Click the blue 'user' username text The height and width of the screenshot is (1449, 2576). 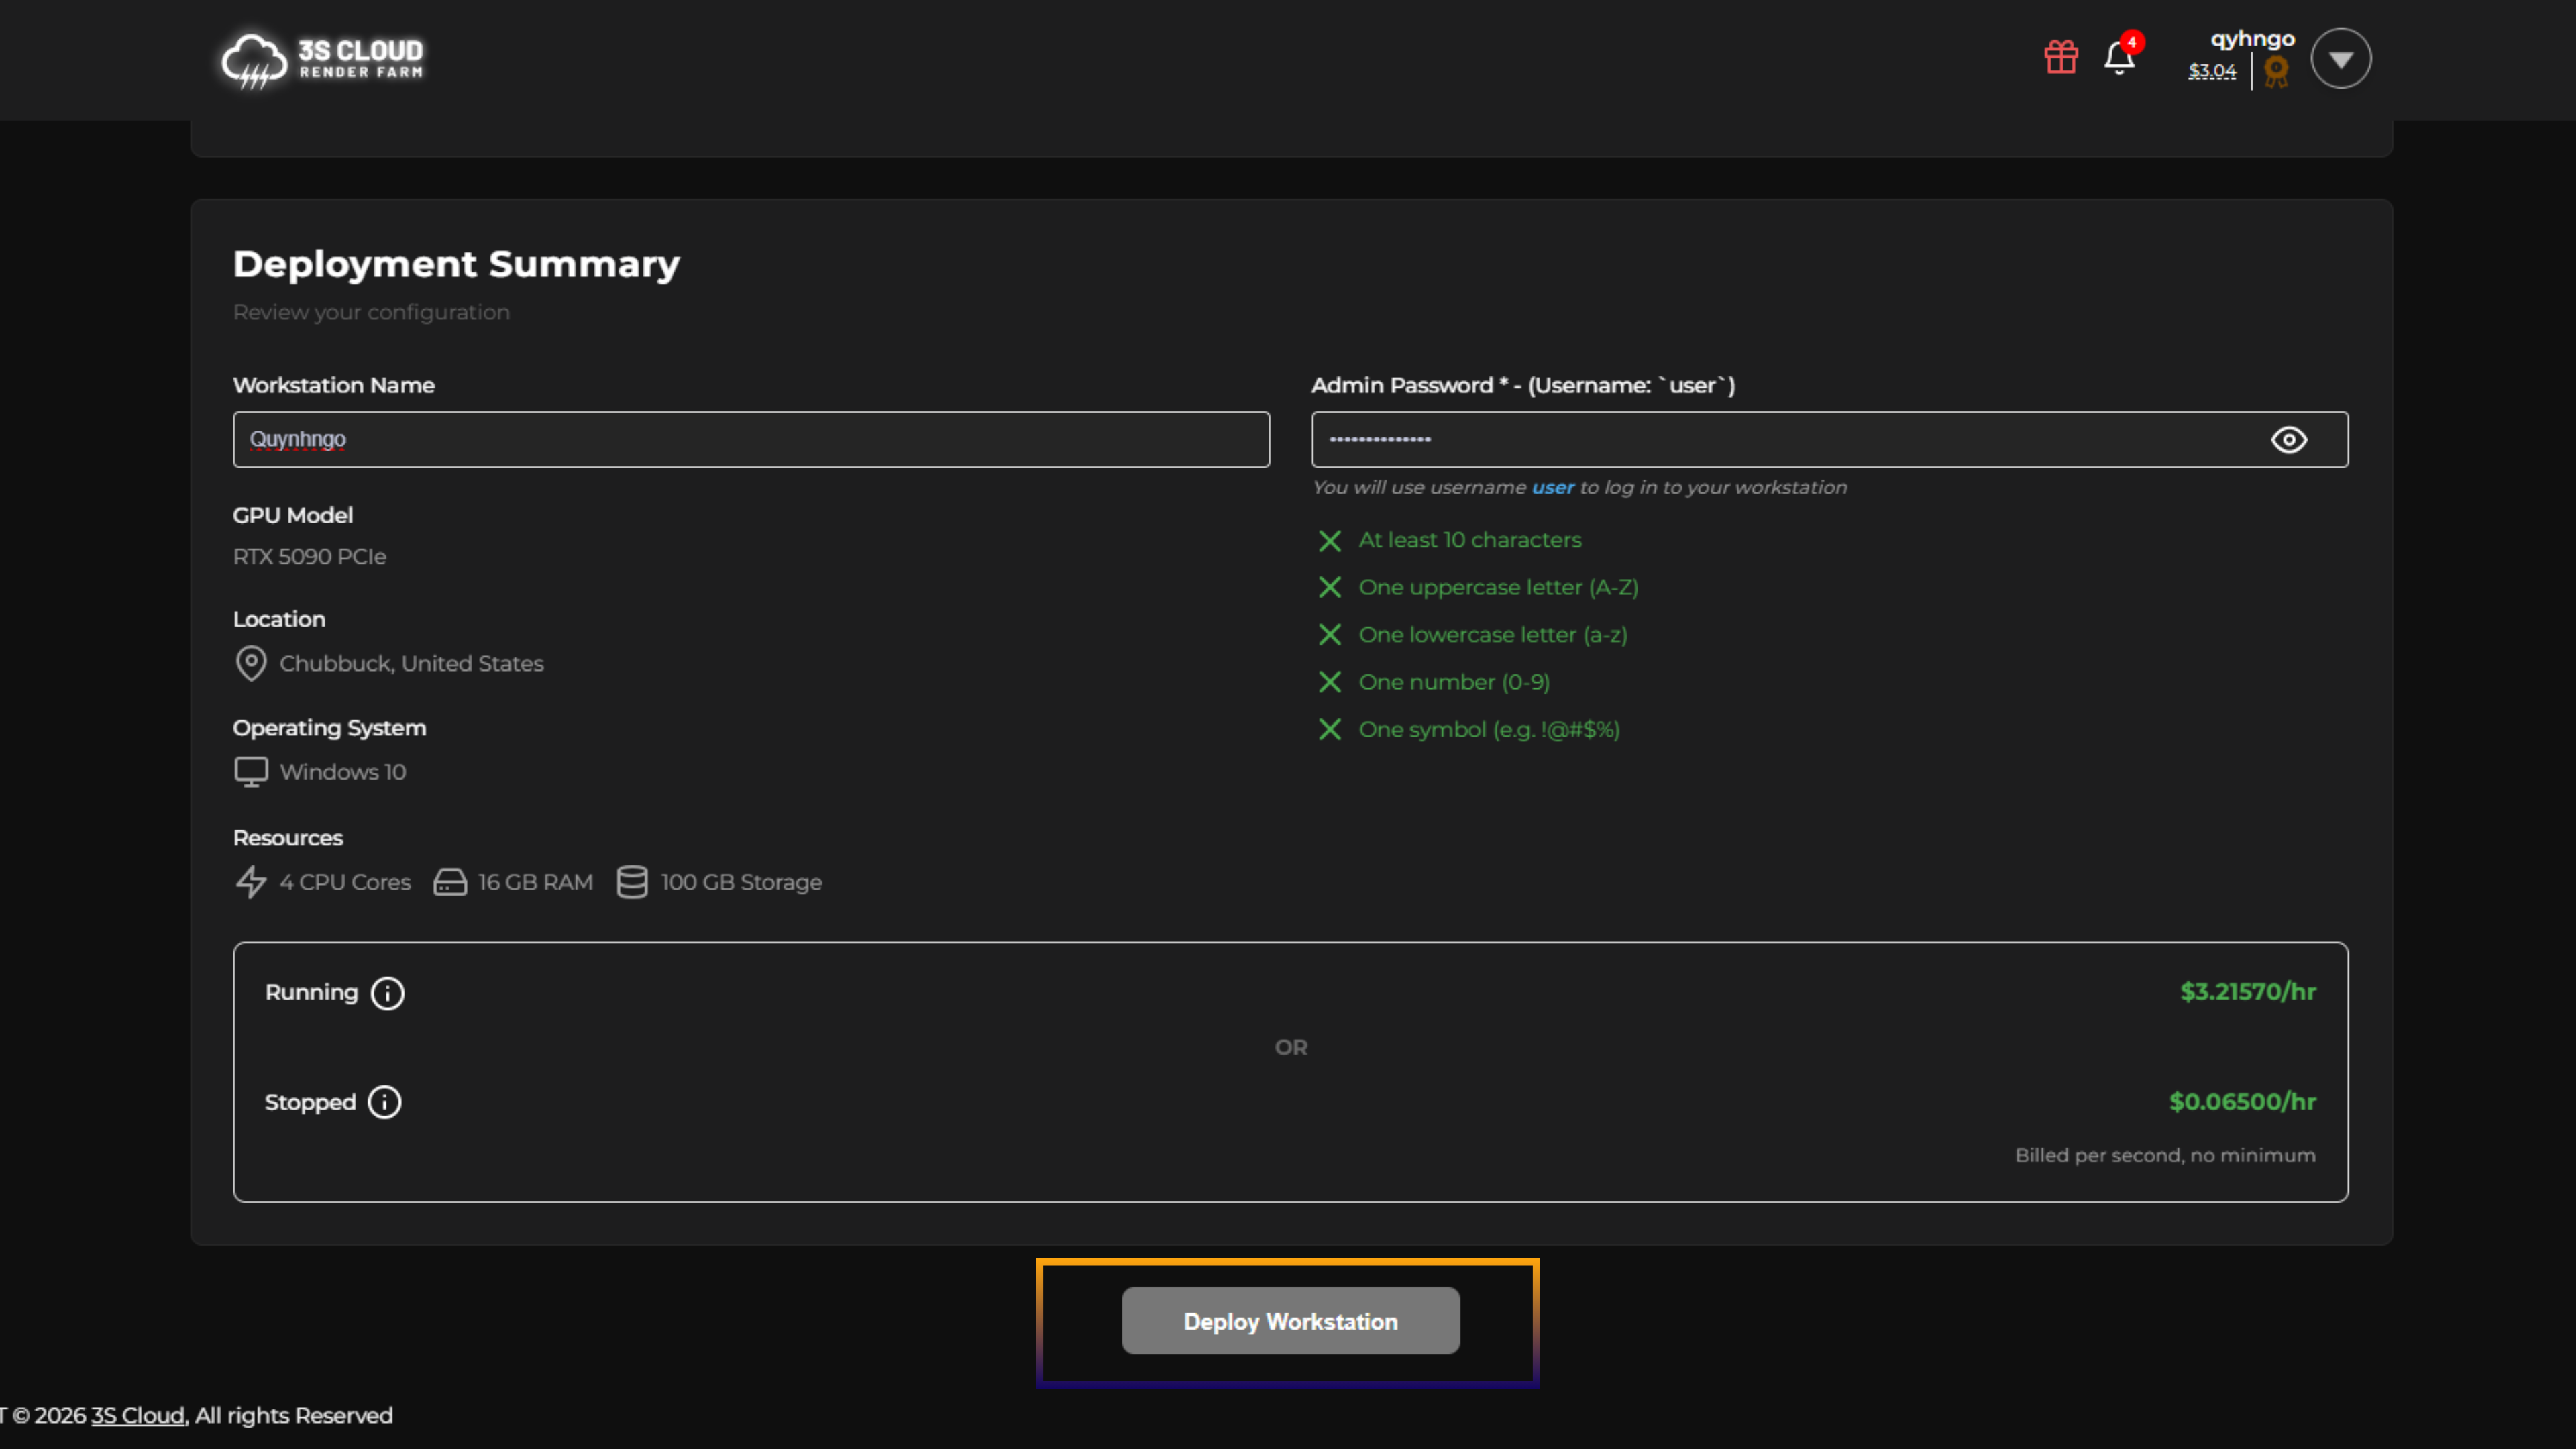coord(1552,488)
